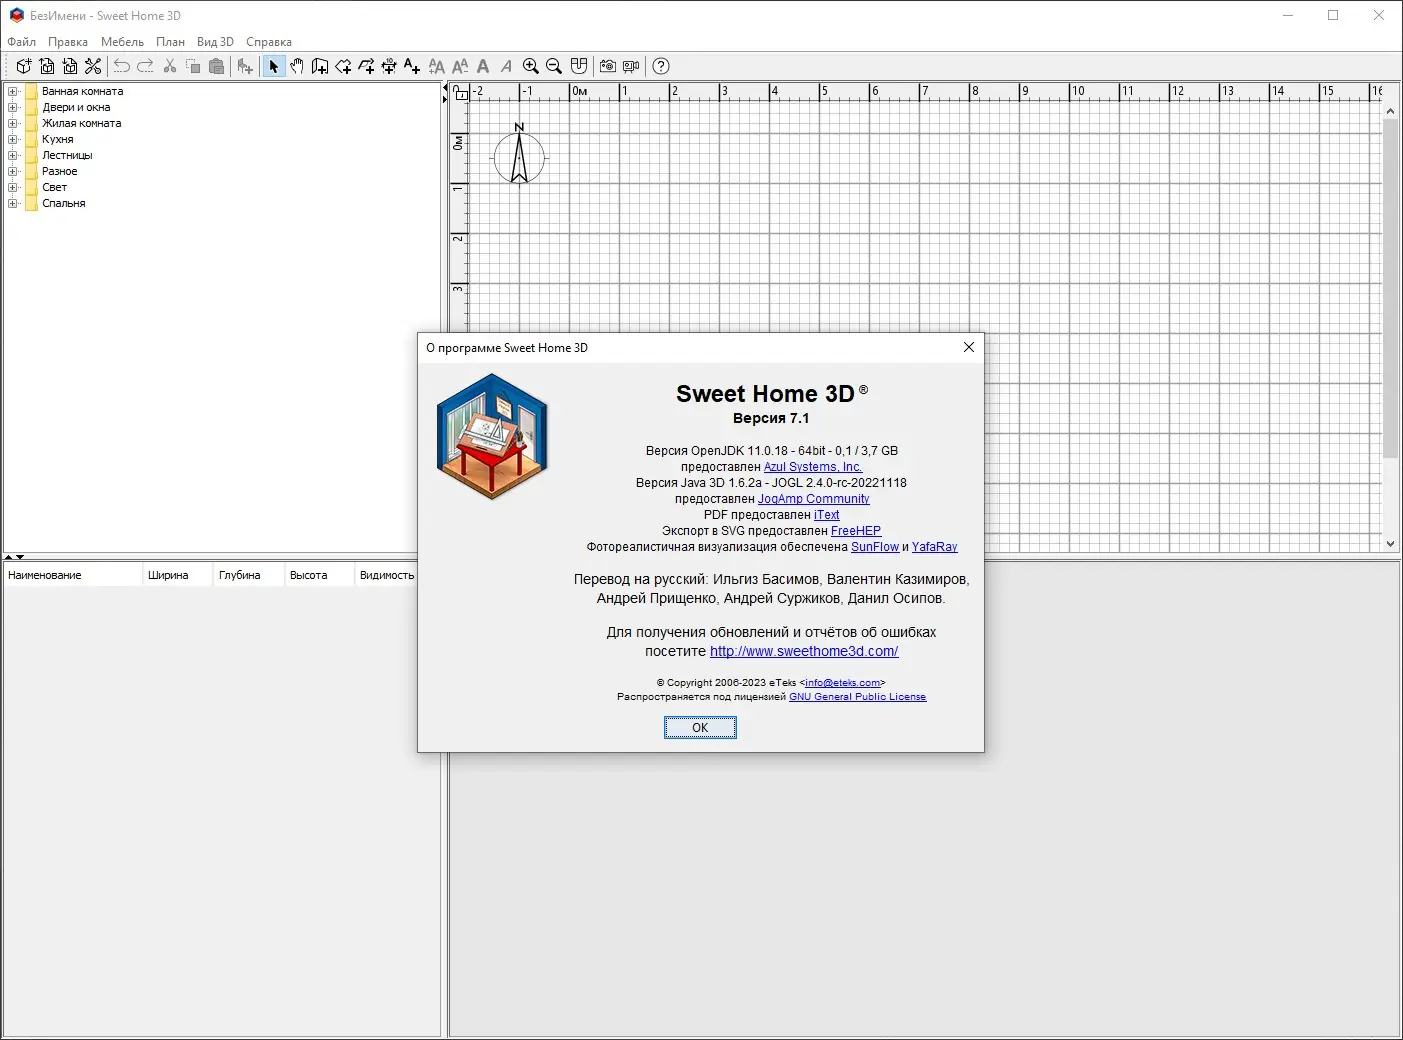Screen dimensions: 1403x1040
Task: Select the Create walls tool
Action: tap(320, 66)
